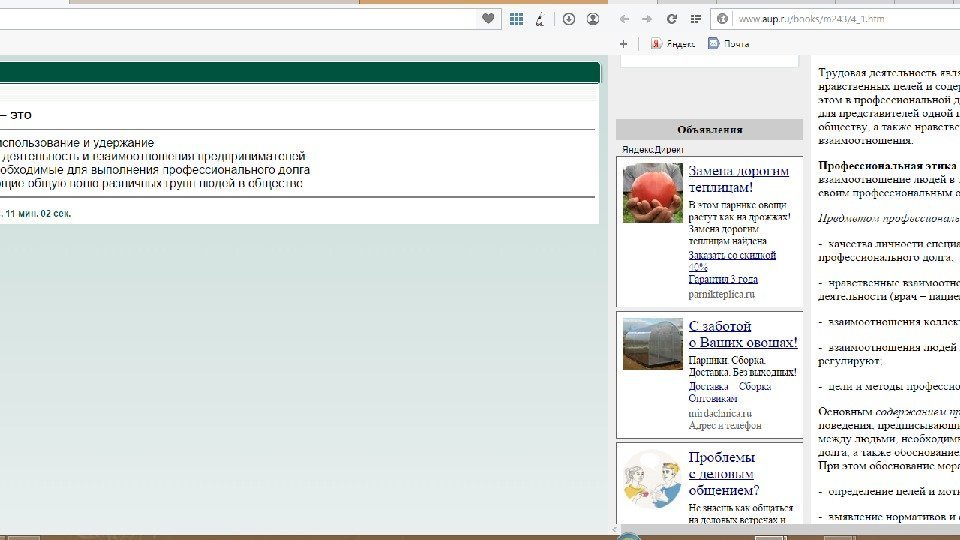This screenshot has height=540, width=960.
Task: Reload the aup.ru page
Action: click(x=672, y=19)
